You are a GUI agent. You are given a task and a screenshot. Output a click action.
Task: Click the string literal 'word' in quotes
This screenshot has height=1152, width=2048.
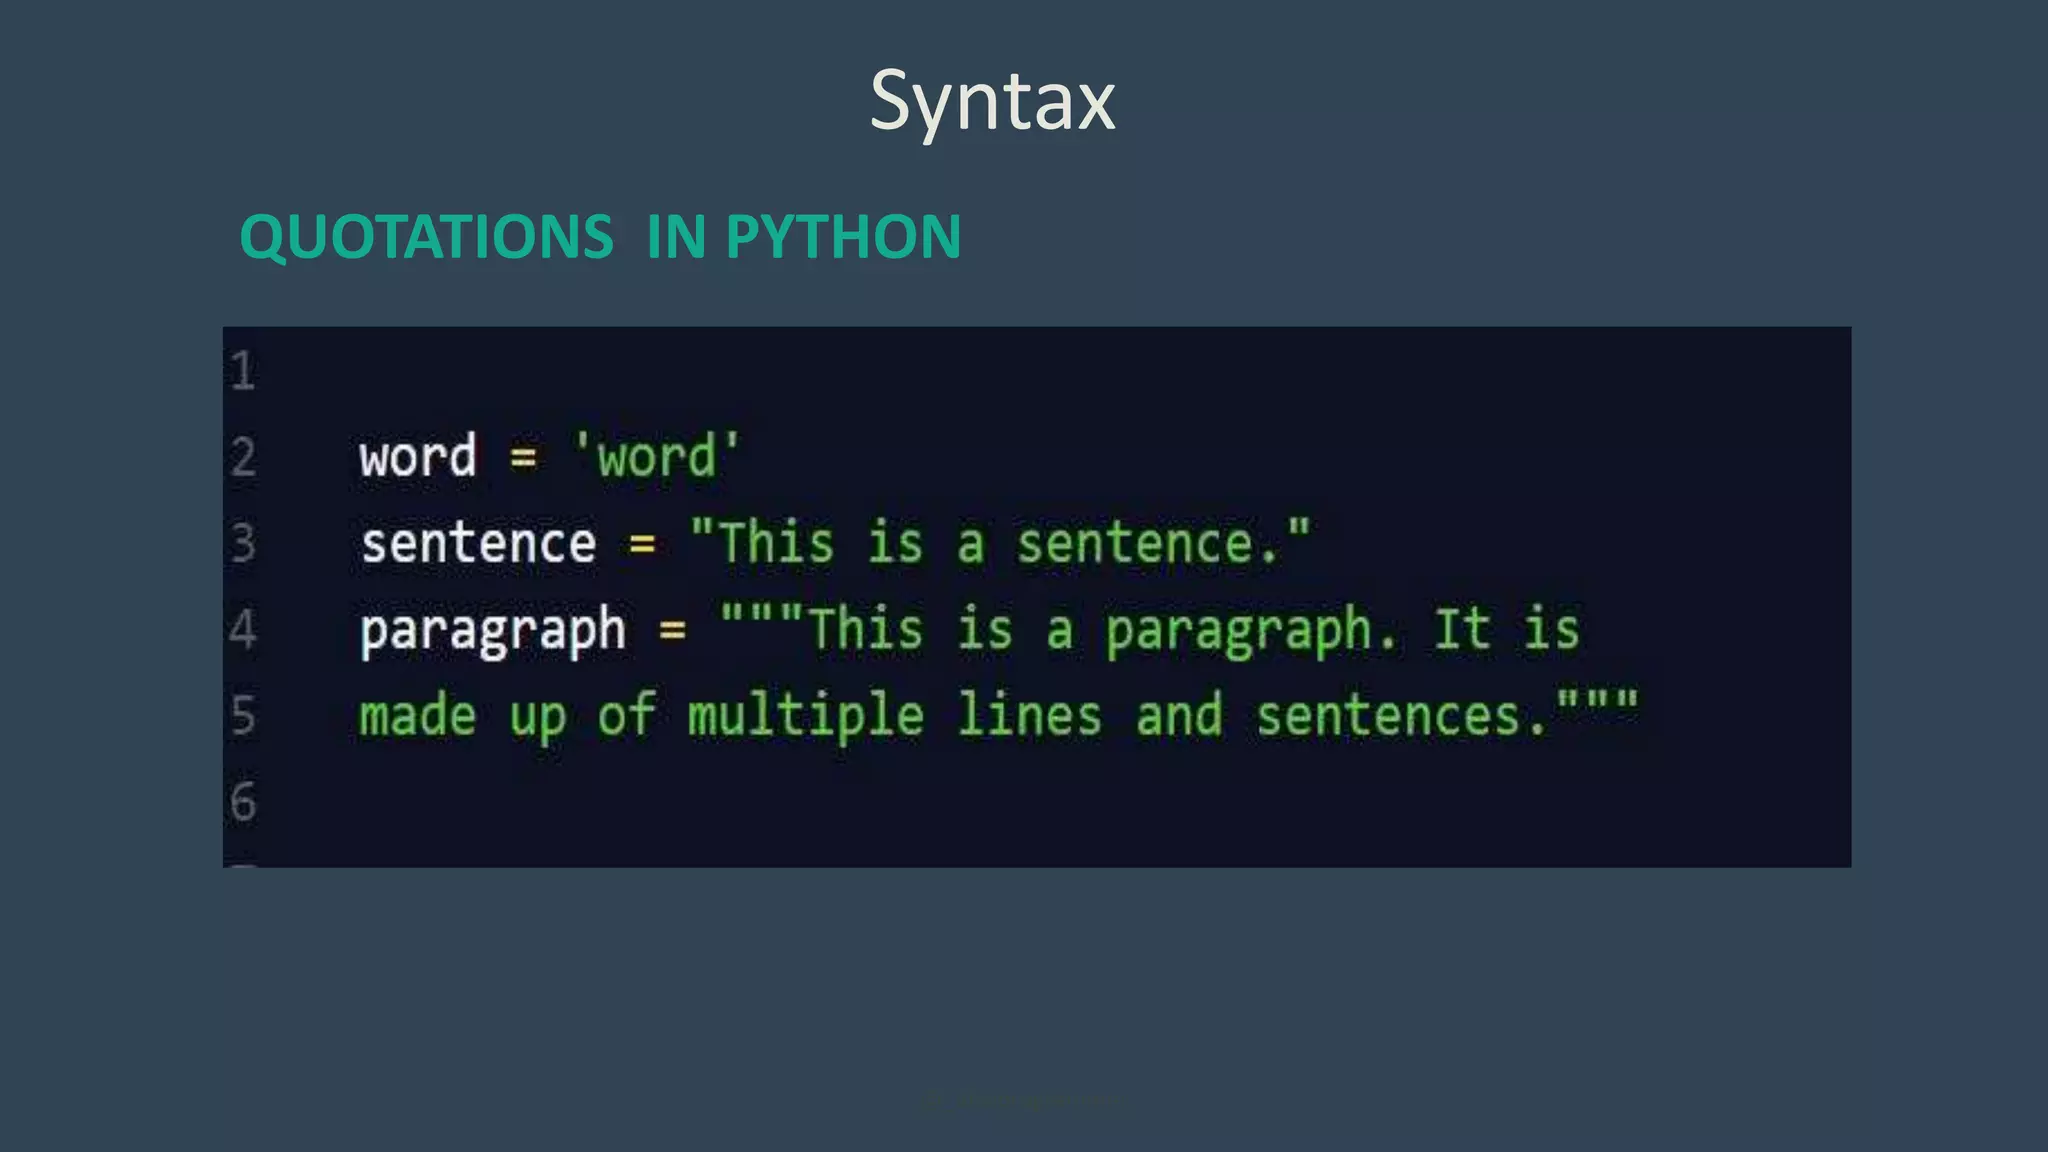pyautogui.click(x=656, y=456)
